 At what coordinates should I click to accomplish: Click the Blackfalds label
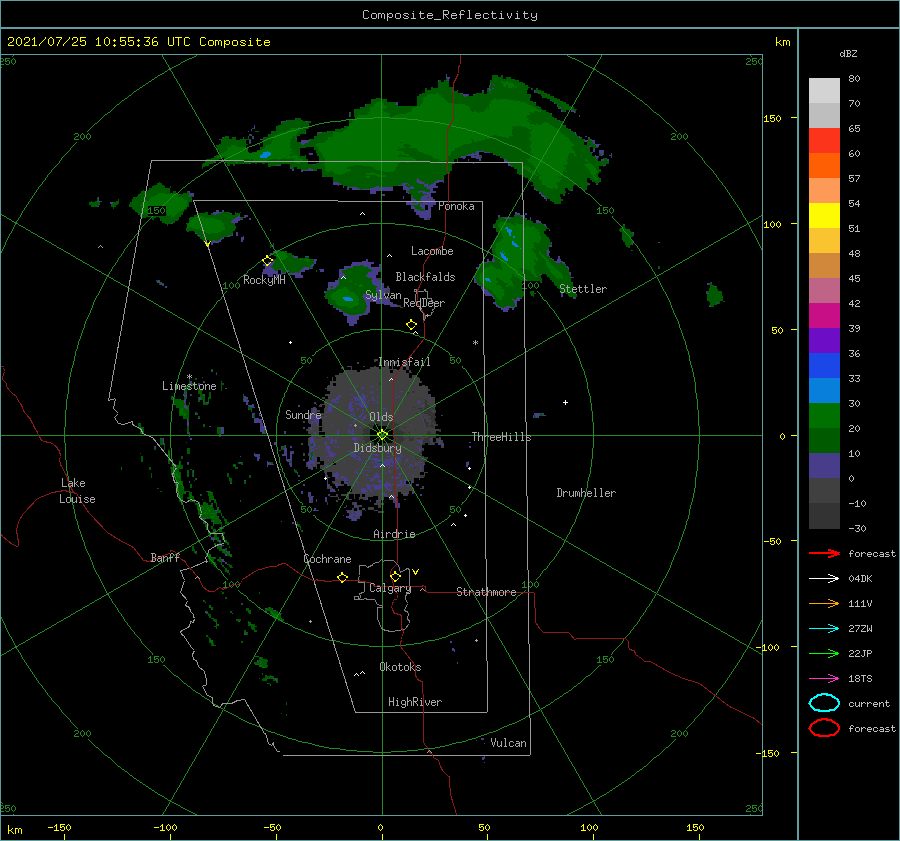click(425, 277)
